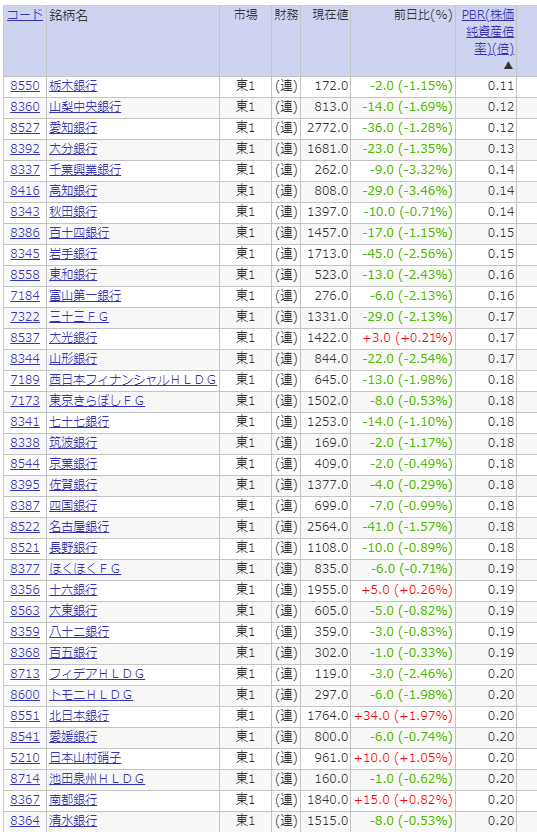This screenshot has width=537, height=832.
Task: Click stock code 8356
Action: [25, 590]
